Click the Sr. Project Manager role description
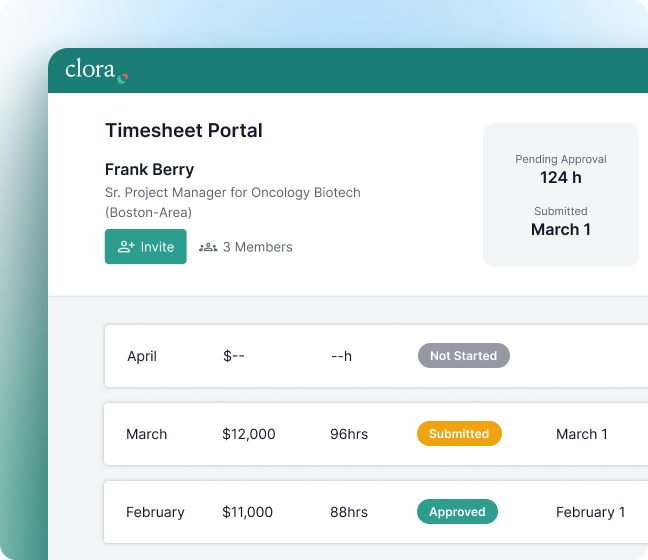The width and height of the screenshot is (648, 560). tap(233, 193)
